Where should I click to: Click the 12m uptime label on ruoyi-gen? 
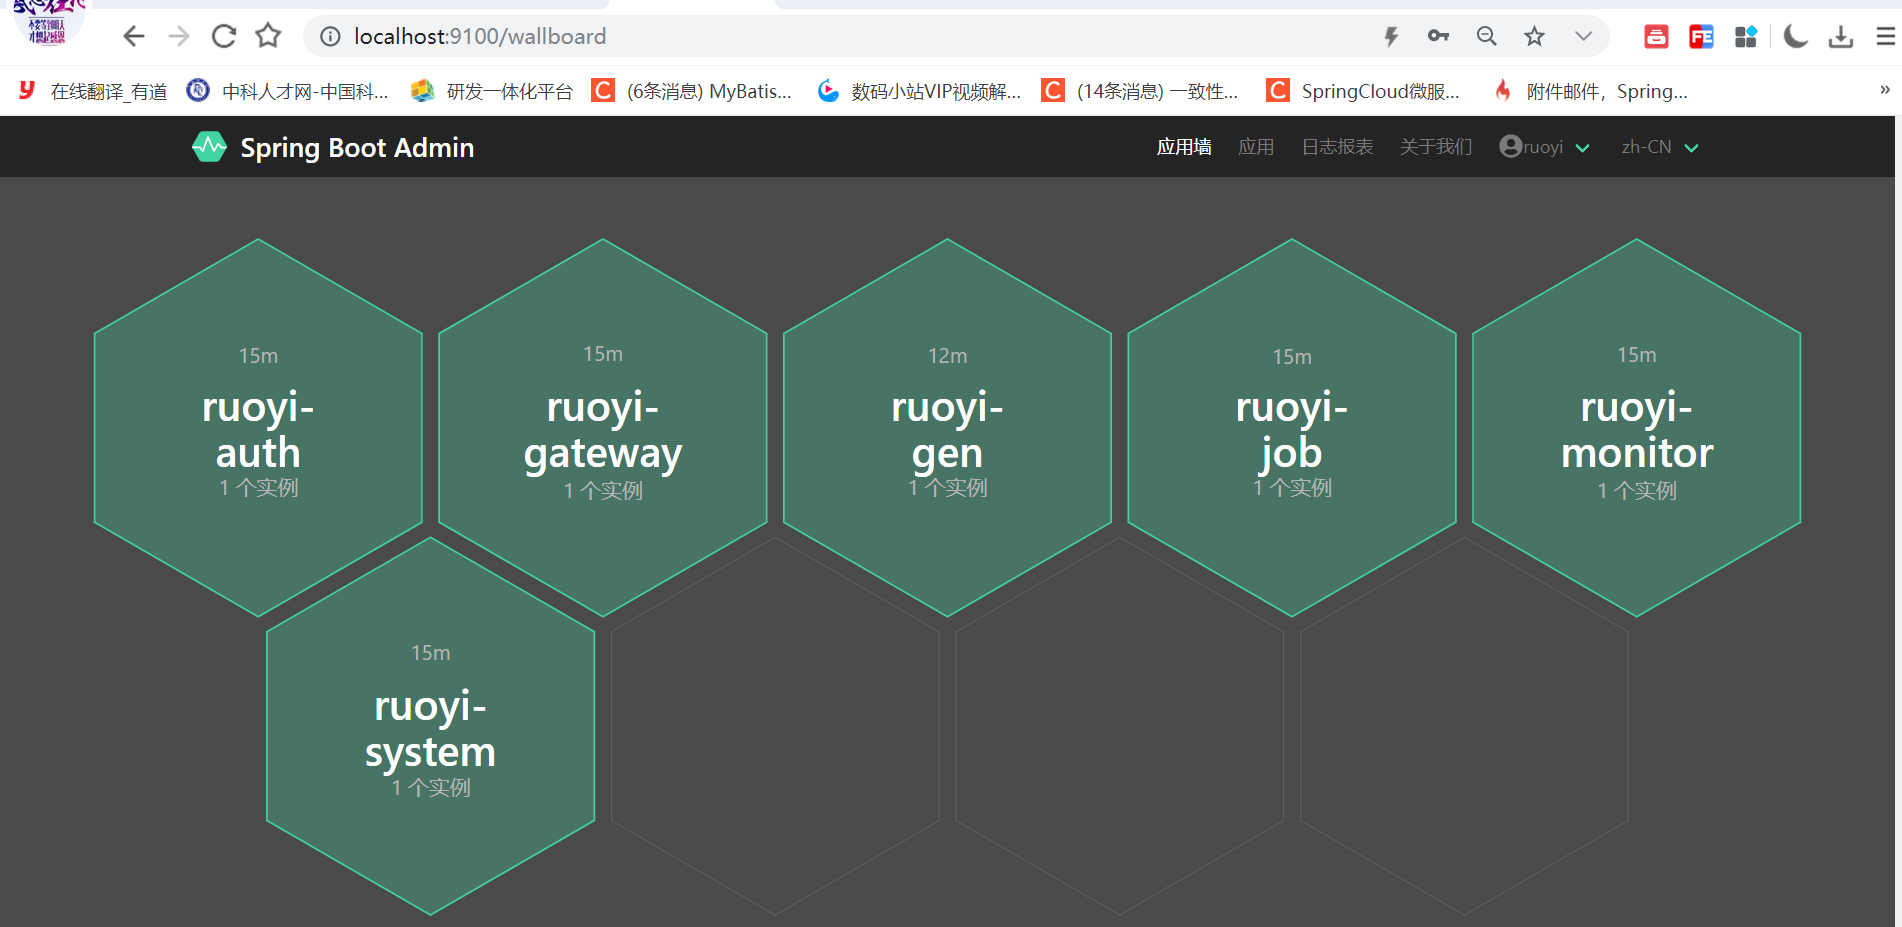point(947,356)
